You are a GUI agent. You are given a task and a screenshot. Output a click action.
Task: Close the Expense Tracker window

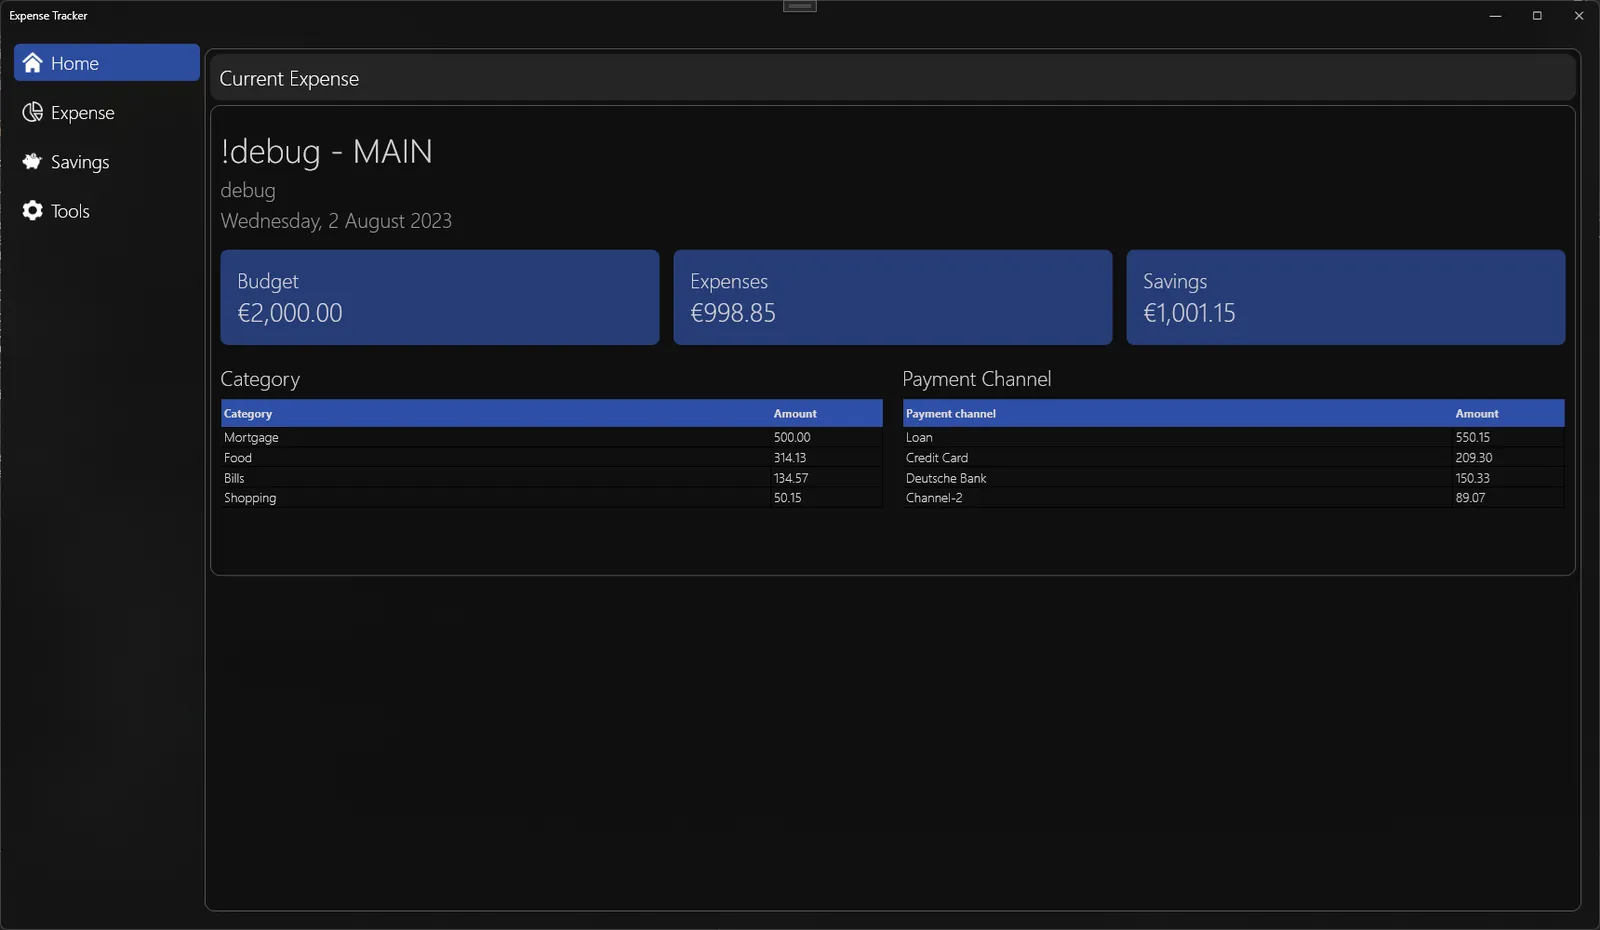pos(1579,15)
